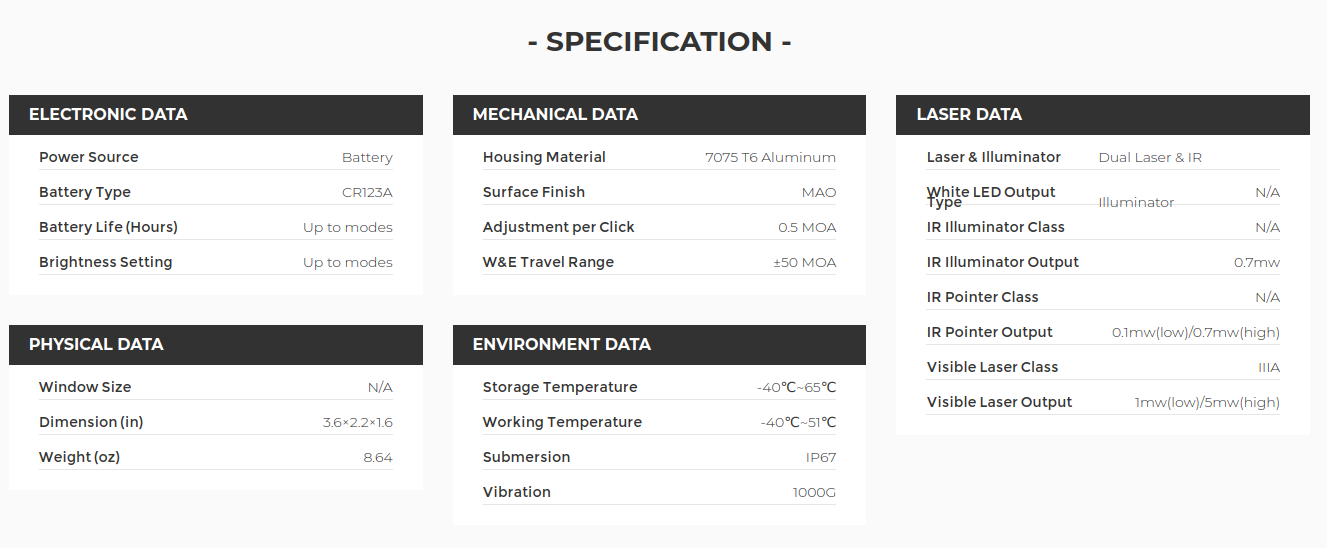Click the Visible Laser Class IIIA value
The height and width of the screenshot is (548, 1327).
pos(1269,368)
